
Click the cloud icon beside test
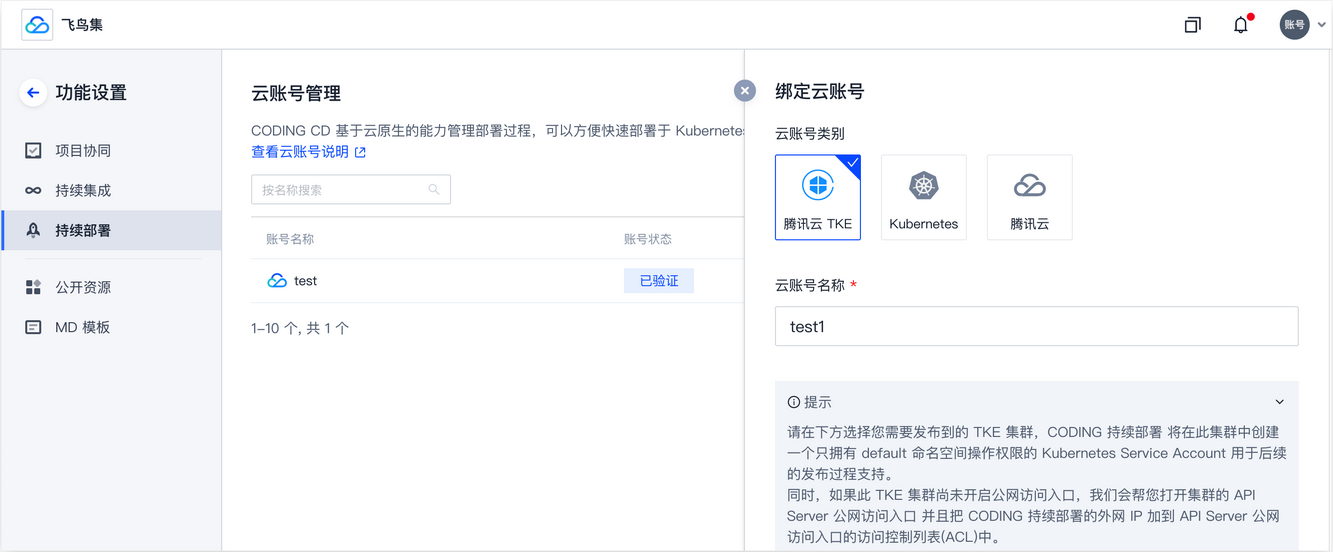coord(277,281)
